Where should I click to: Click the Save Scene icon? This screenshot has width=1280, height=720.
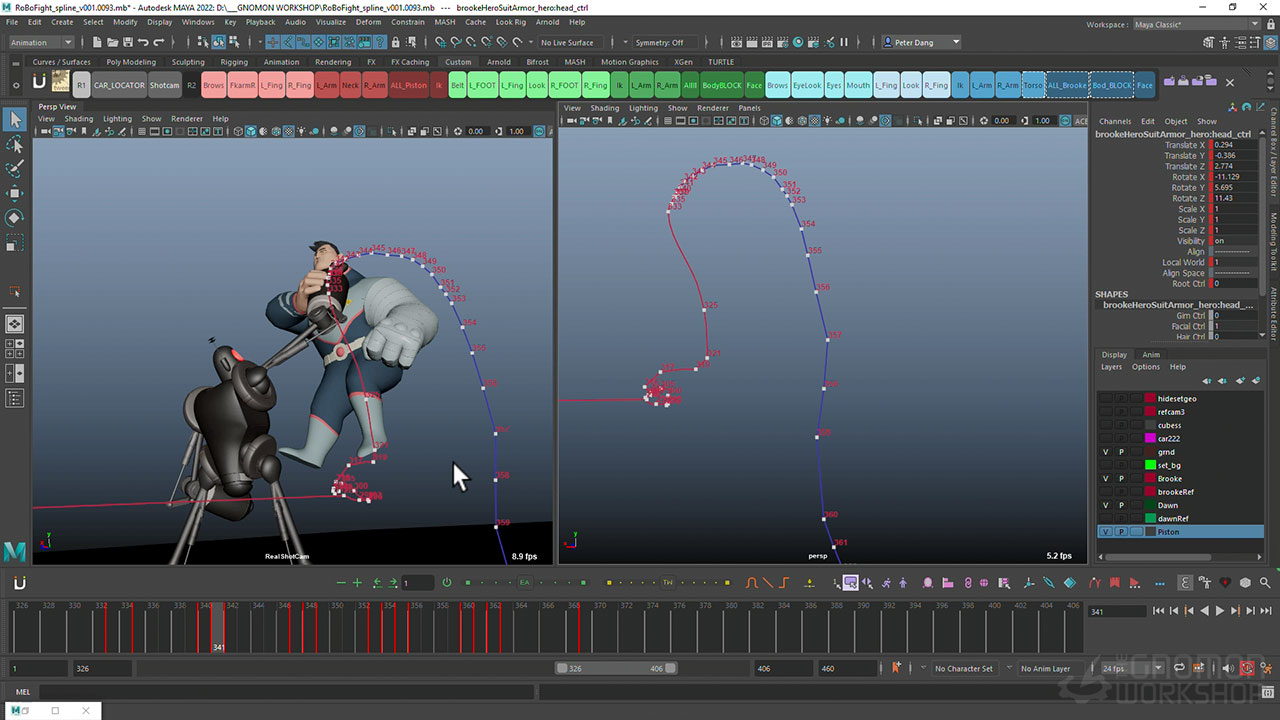[x=126, y=42]
